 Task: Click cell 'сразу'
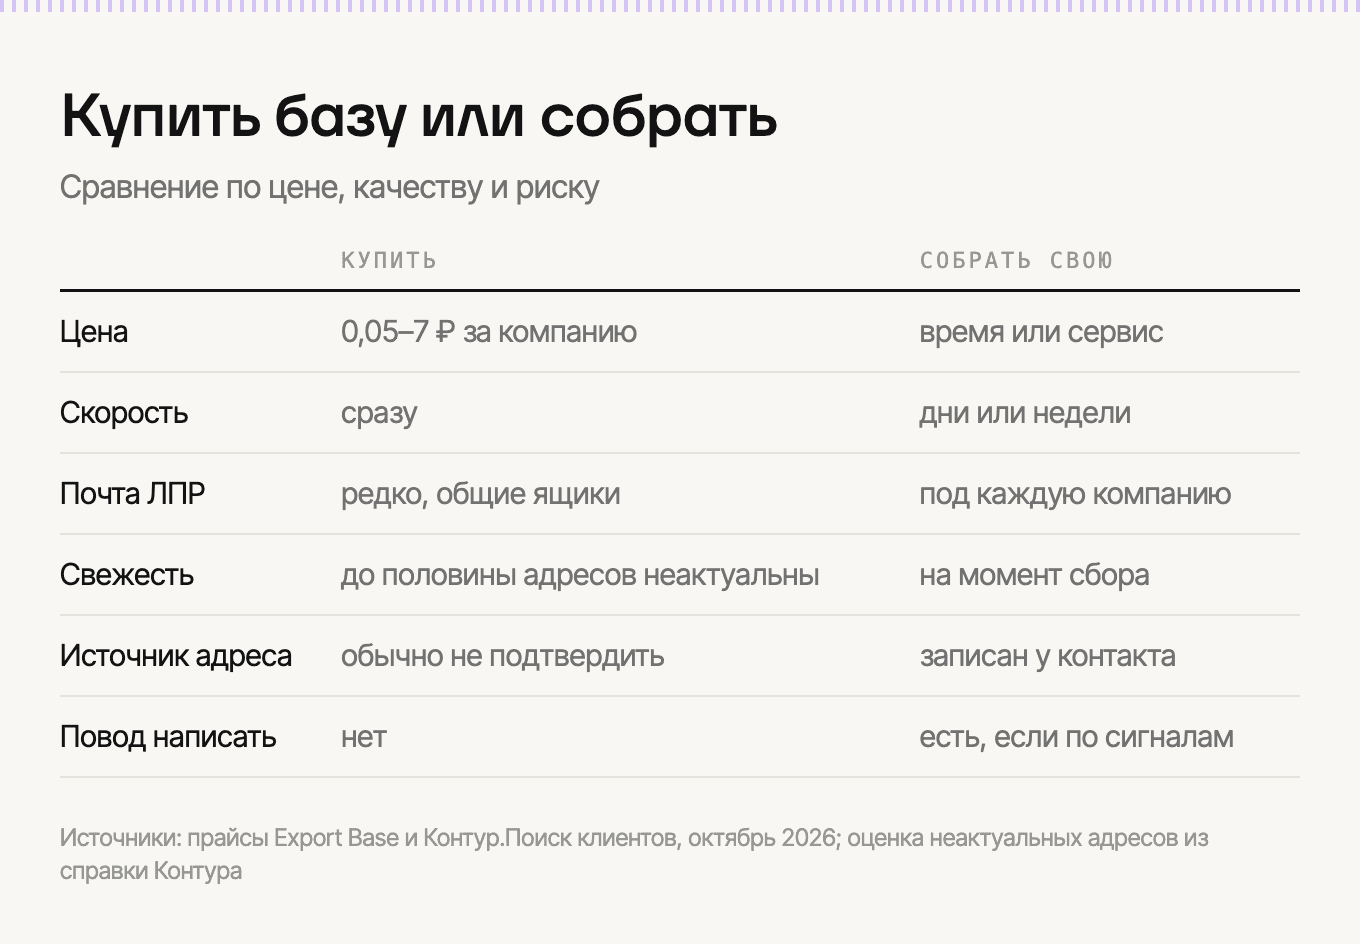[379, 414]
